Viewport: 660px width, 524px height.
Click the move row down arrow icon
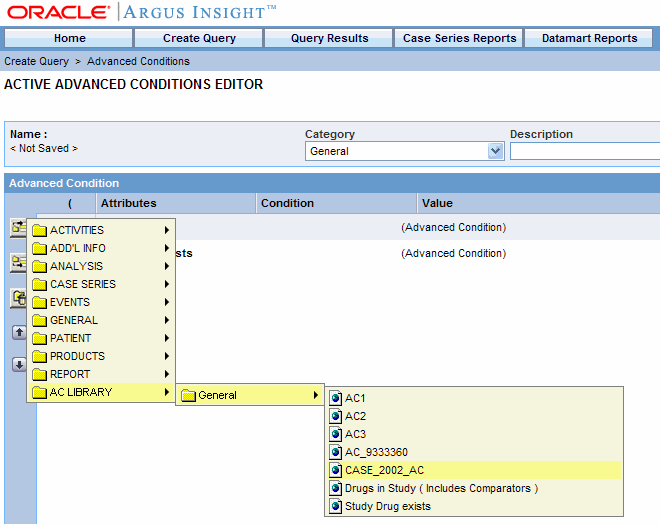tap(18, 364)
